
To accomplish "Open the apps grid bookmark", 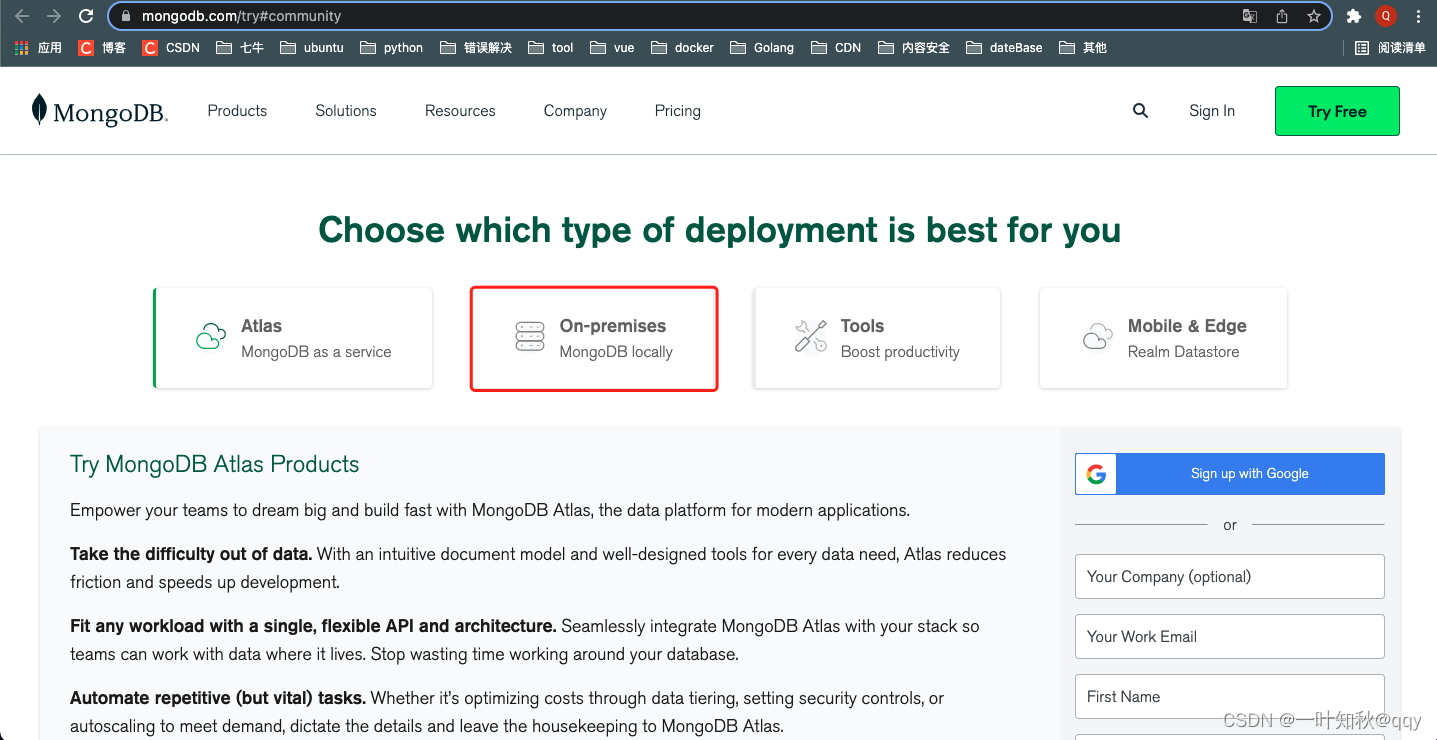I will coord(38,47).
